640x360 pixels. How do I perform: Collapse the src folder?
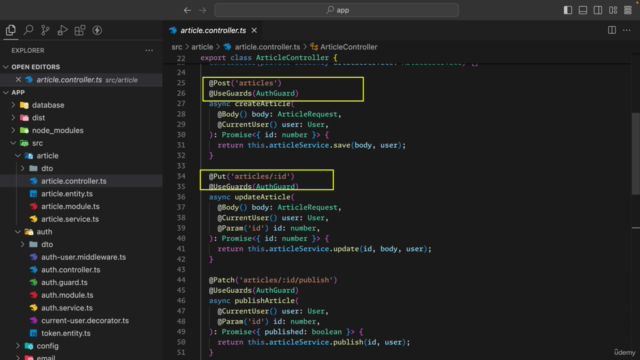37,143
